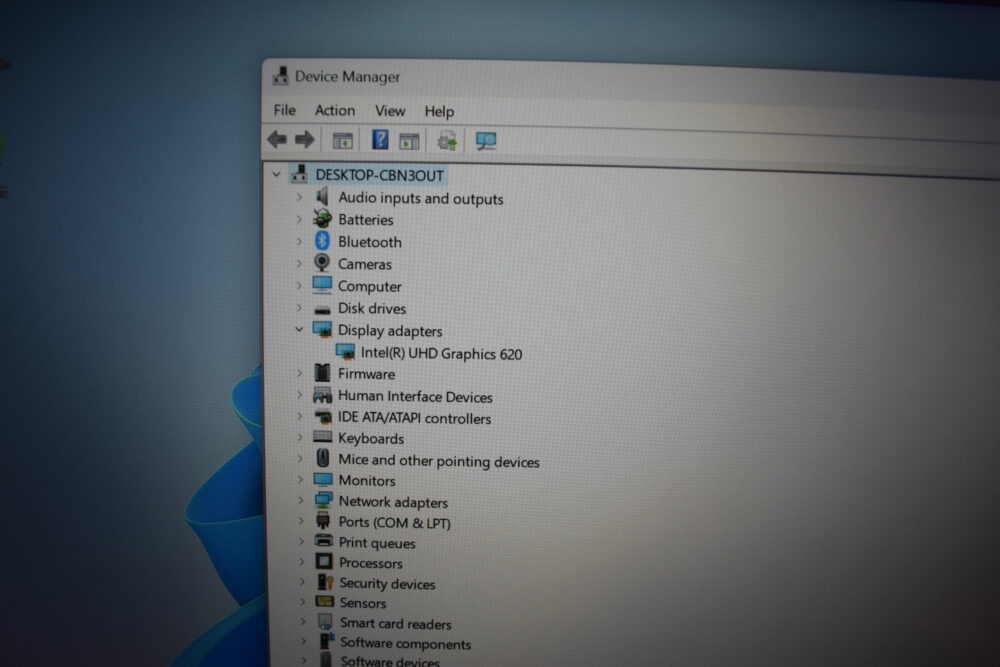Viewport: 1000px width, 667px height.
Task: Open the File menu
Action: click(284, 110)
